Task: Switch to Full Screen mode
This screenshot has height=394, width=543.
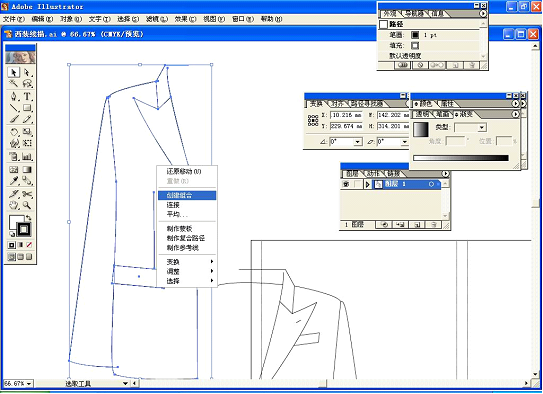Action: coord(29,257)
